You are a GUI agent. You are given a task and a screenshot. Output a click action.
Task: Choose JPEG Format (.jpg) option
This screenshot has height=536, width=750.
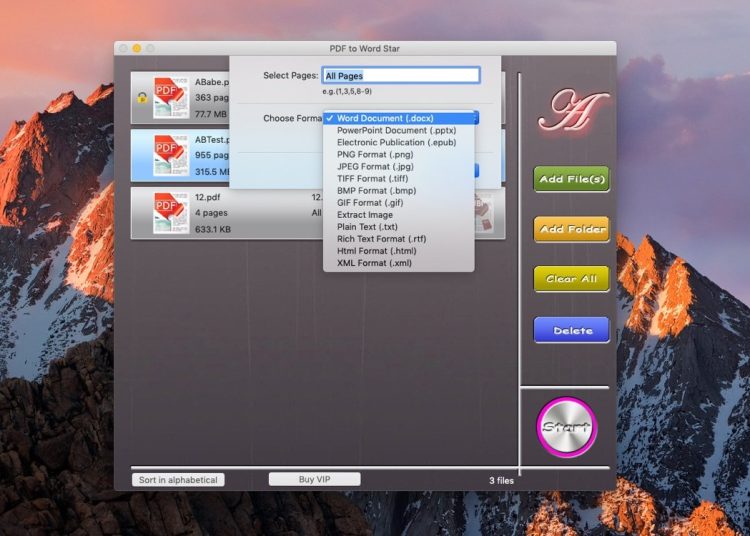click(x=376, y=167)
